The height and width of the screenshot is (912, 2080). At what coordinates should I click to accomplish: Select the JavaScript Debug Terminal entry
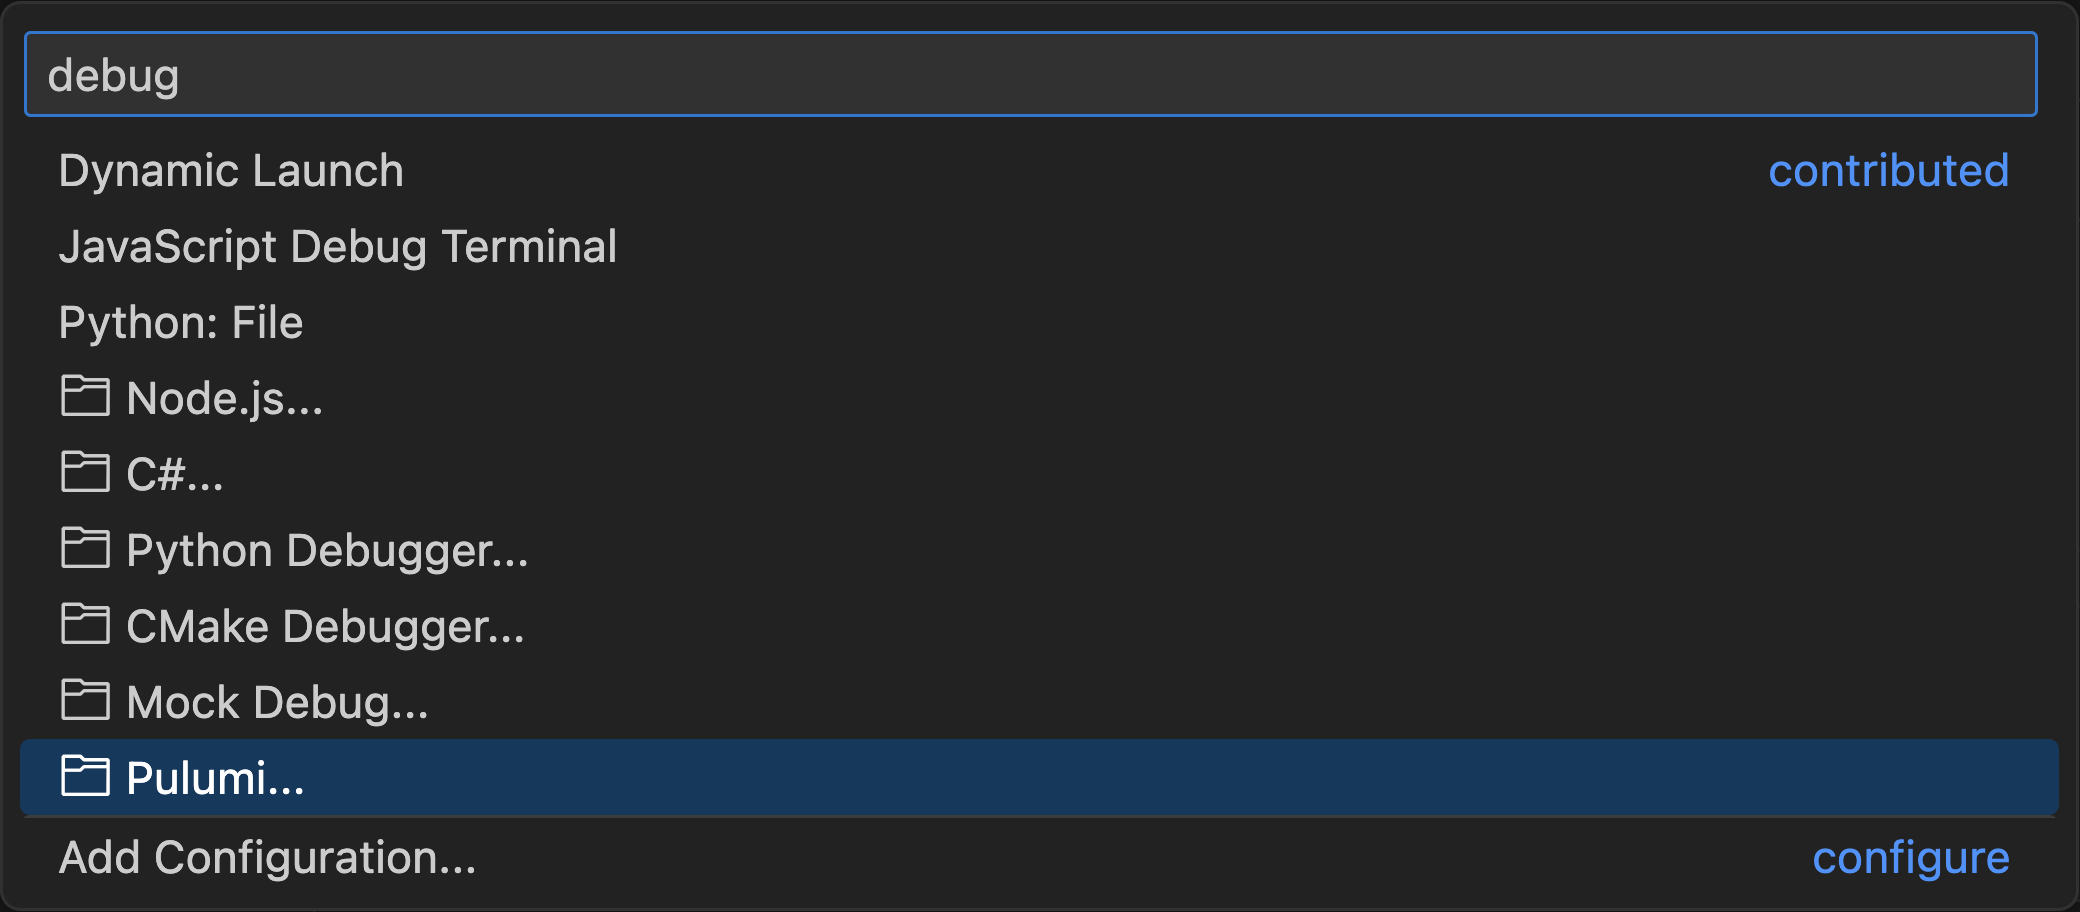click(339, 246)
